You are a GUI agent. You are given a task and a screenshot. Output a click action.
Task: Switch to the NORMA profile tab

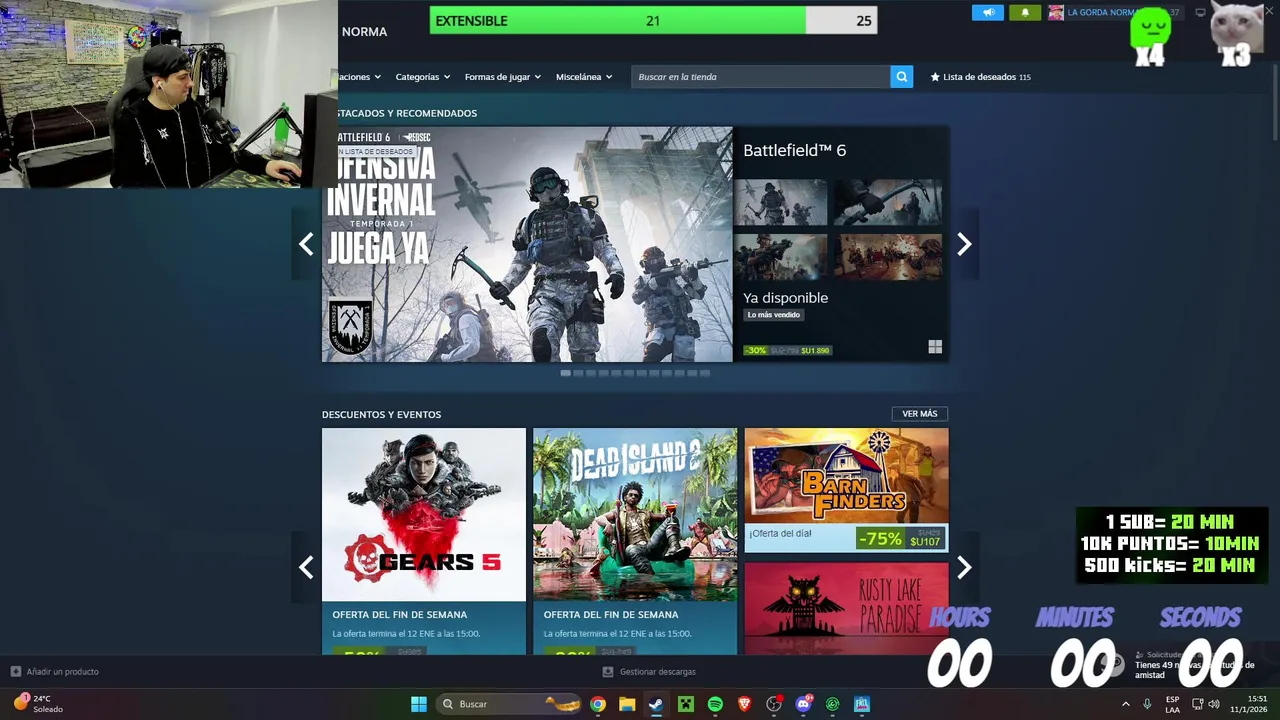tap(364, 32)
